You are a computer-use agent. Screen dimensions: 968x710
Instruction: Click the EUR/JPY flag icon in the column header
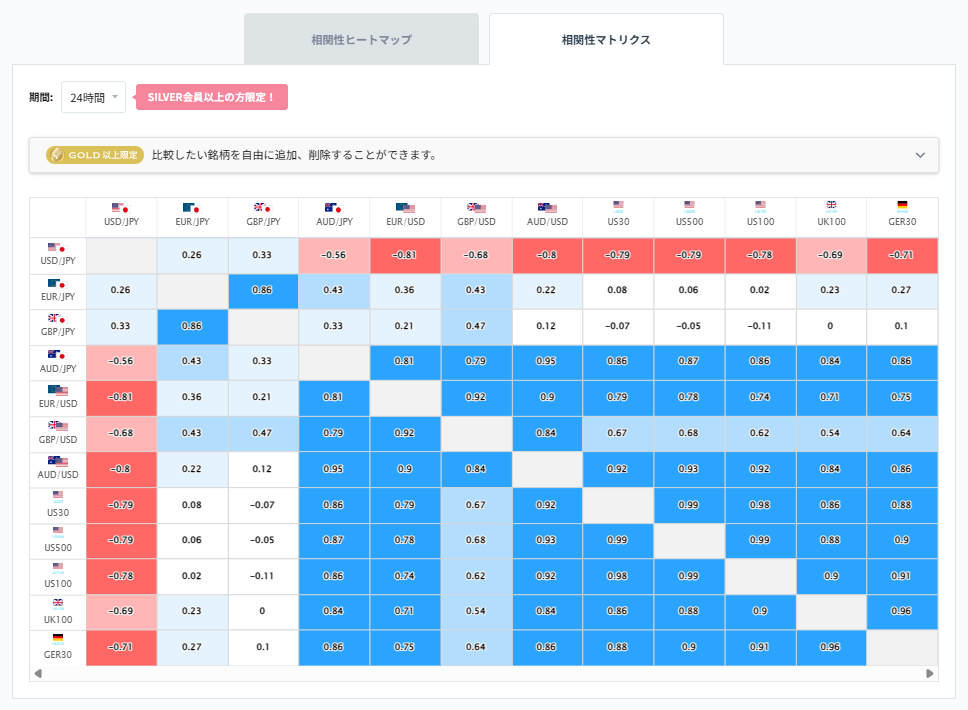tap(192, 207)
